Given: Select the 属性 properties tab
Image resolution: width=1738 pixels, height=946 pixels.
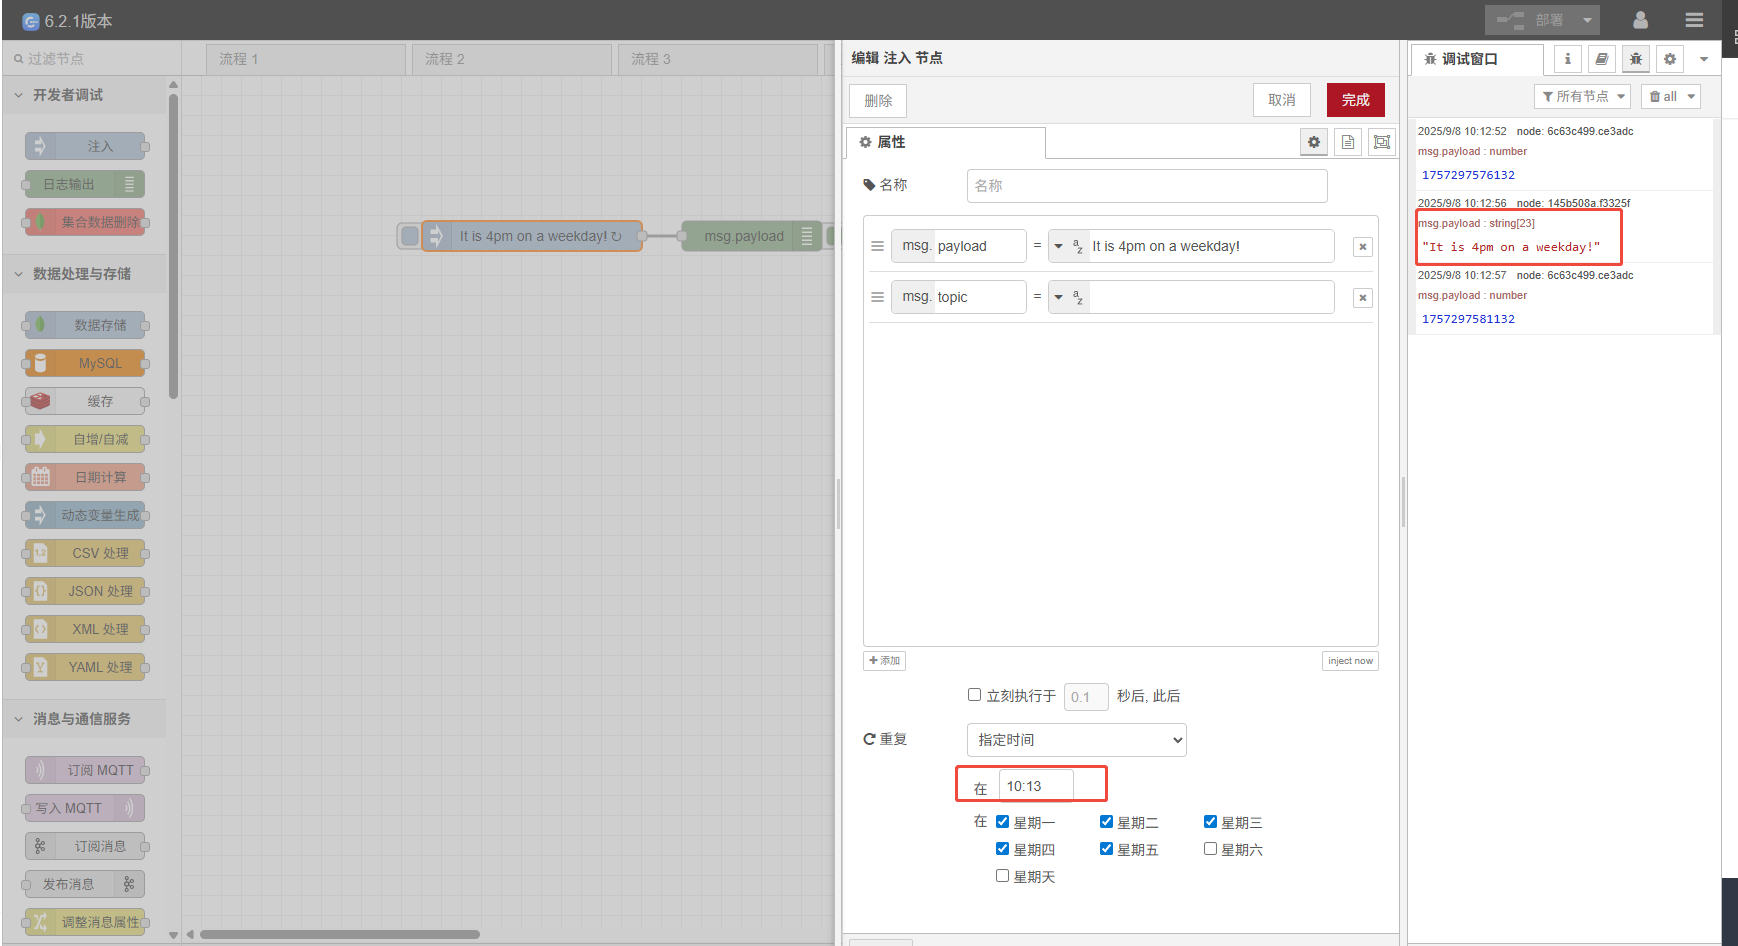Looking at the screenshot, I should coord(945,142).
